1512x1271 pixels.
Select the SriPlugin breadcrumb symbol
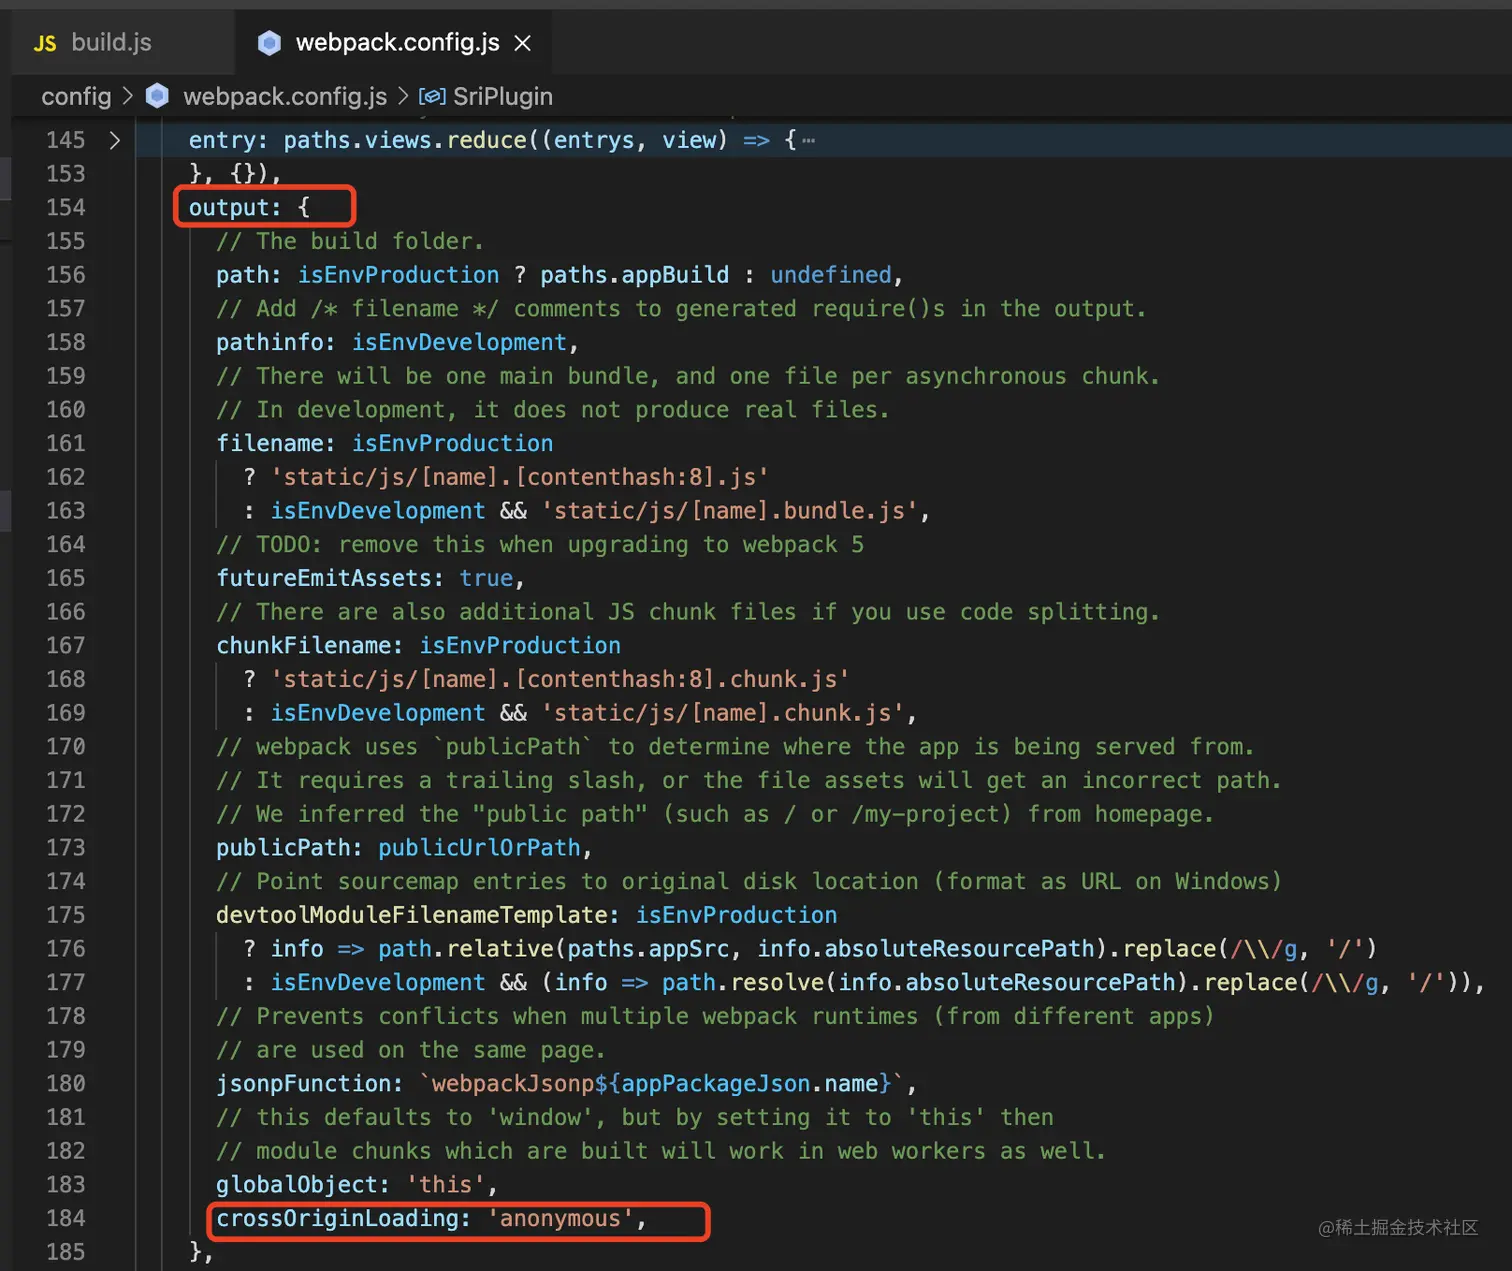pos(503,96)
